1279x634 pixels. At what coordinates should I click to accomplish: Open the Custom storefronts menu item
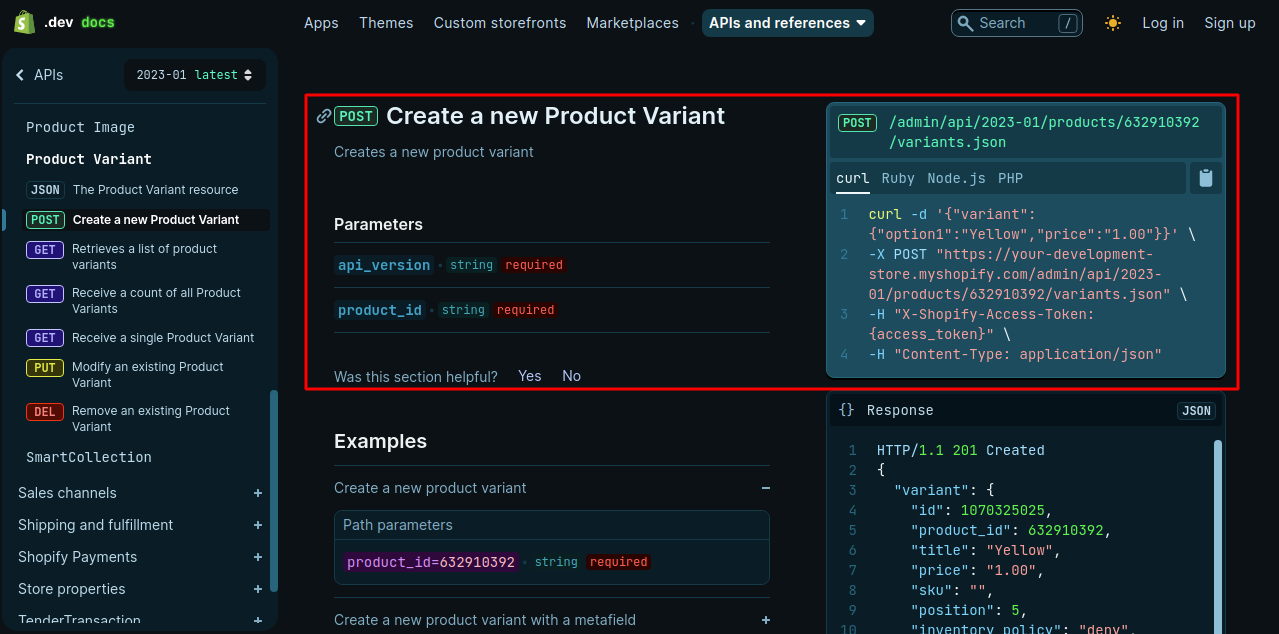500,23
